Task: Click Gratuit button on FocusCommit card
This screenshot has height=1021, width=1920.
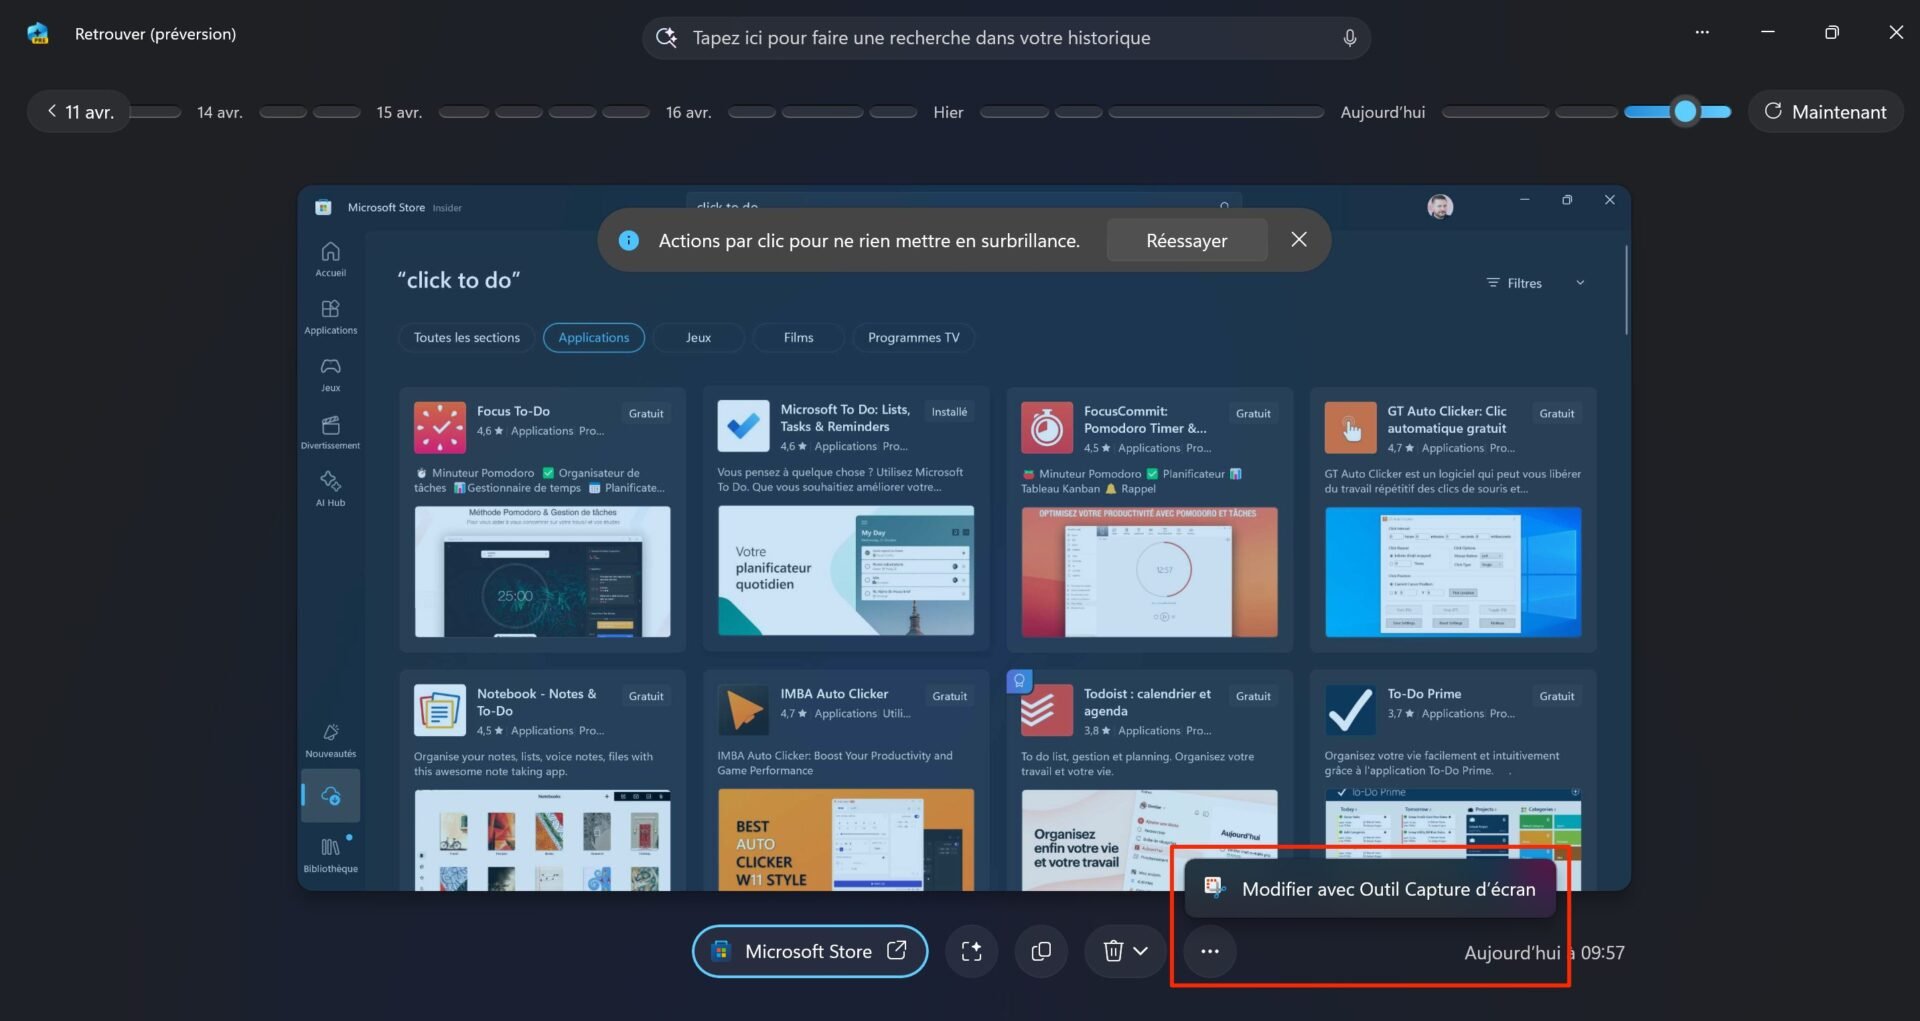Action: (x=1253, y=413)
